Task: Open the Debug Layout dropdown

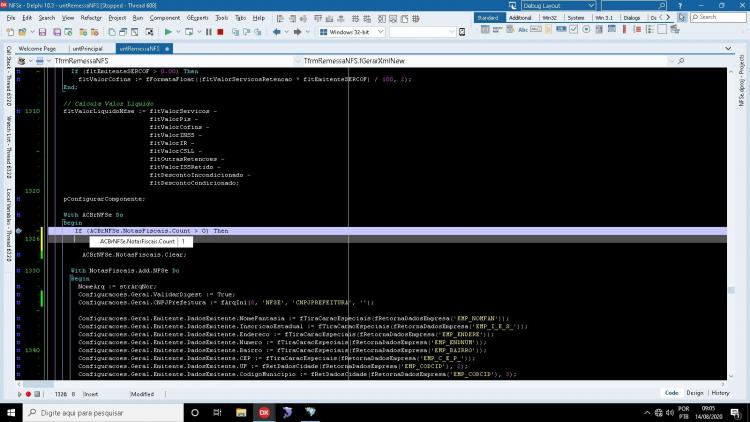Action: pyautogui.click(x=558, y=6)
